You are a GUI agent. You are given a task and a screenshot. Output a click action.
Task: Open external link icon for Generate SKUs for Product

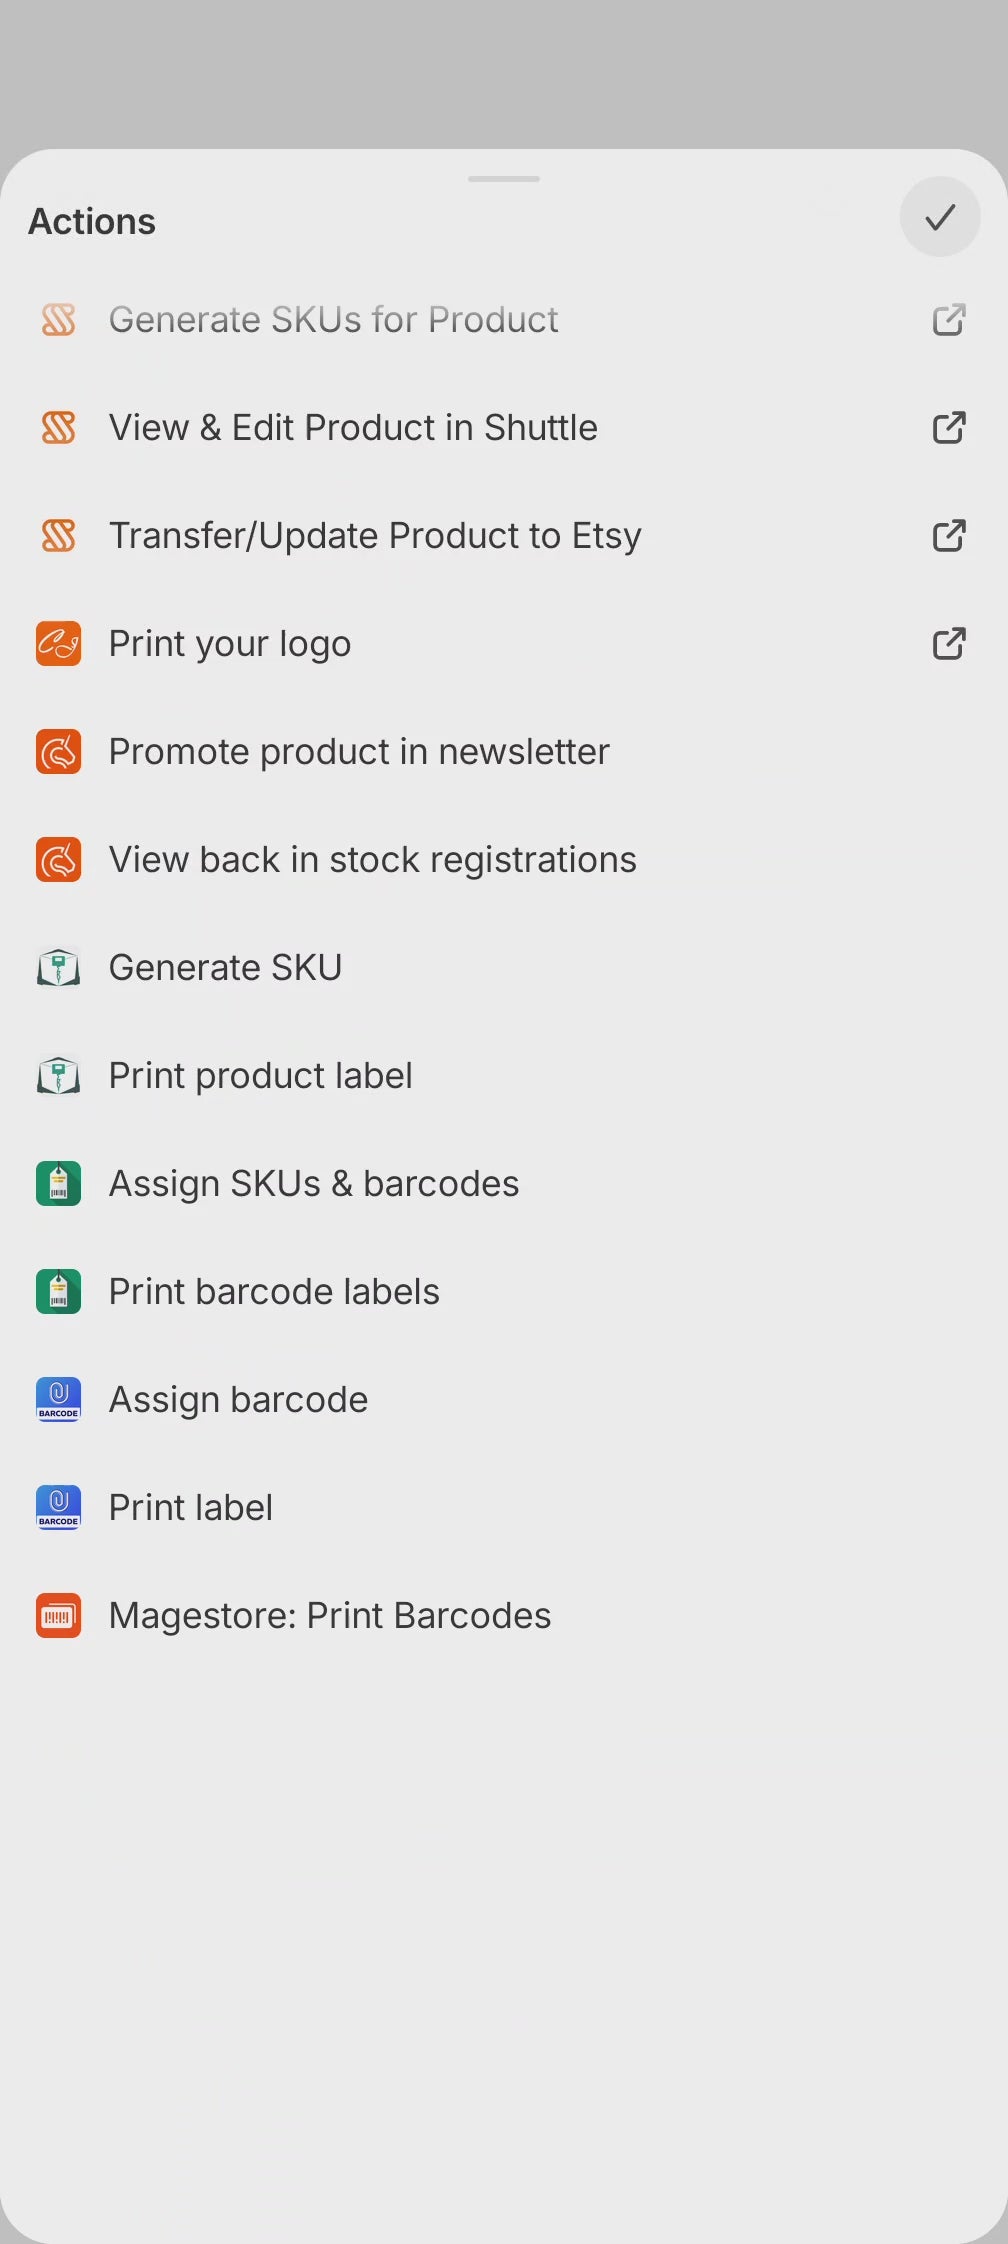[x=948, y=320]
